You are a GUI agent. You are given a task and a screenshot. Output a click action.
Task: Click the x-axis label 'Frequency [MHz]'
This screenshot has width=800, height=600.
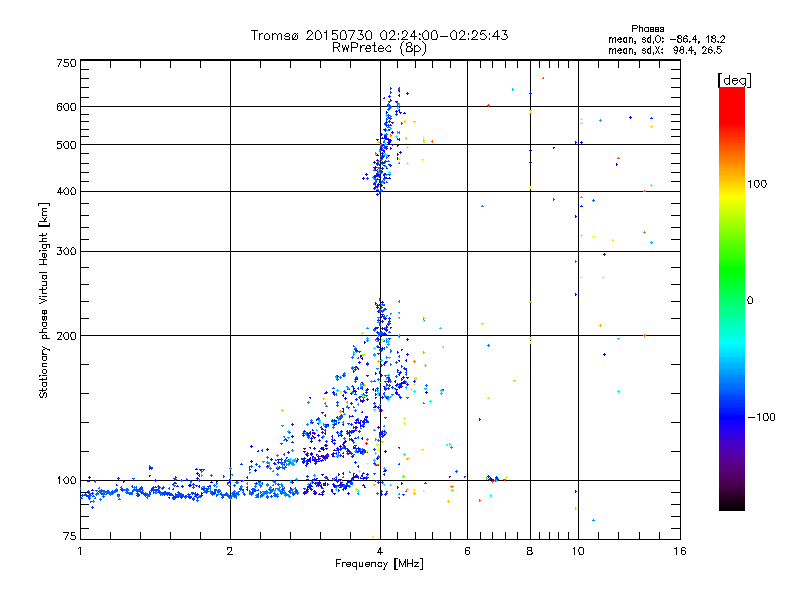click(379, 564)
